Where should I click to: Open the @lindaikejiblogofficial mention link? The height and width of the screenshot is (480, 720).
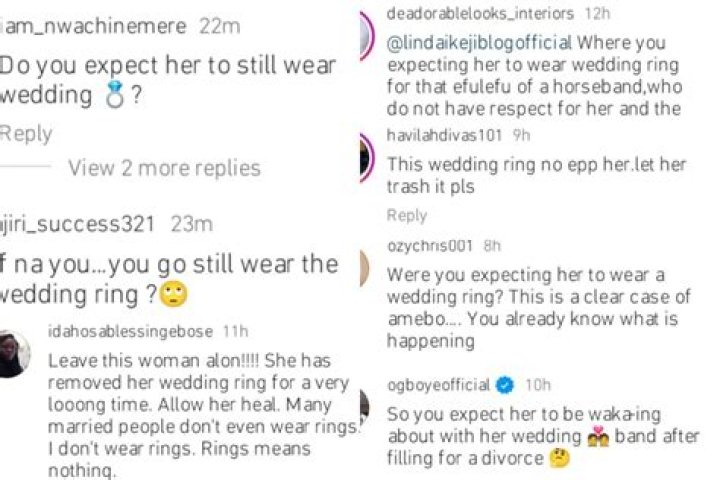pos(479,43)
